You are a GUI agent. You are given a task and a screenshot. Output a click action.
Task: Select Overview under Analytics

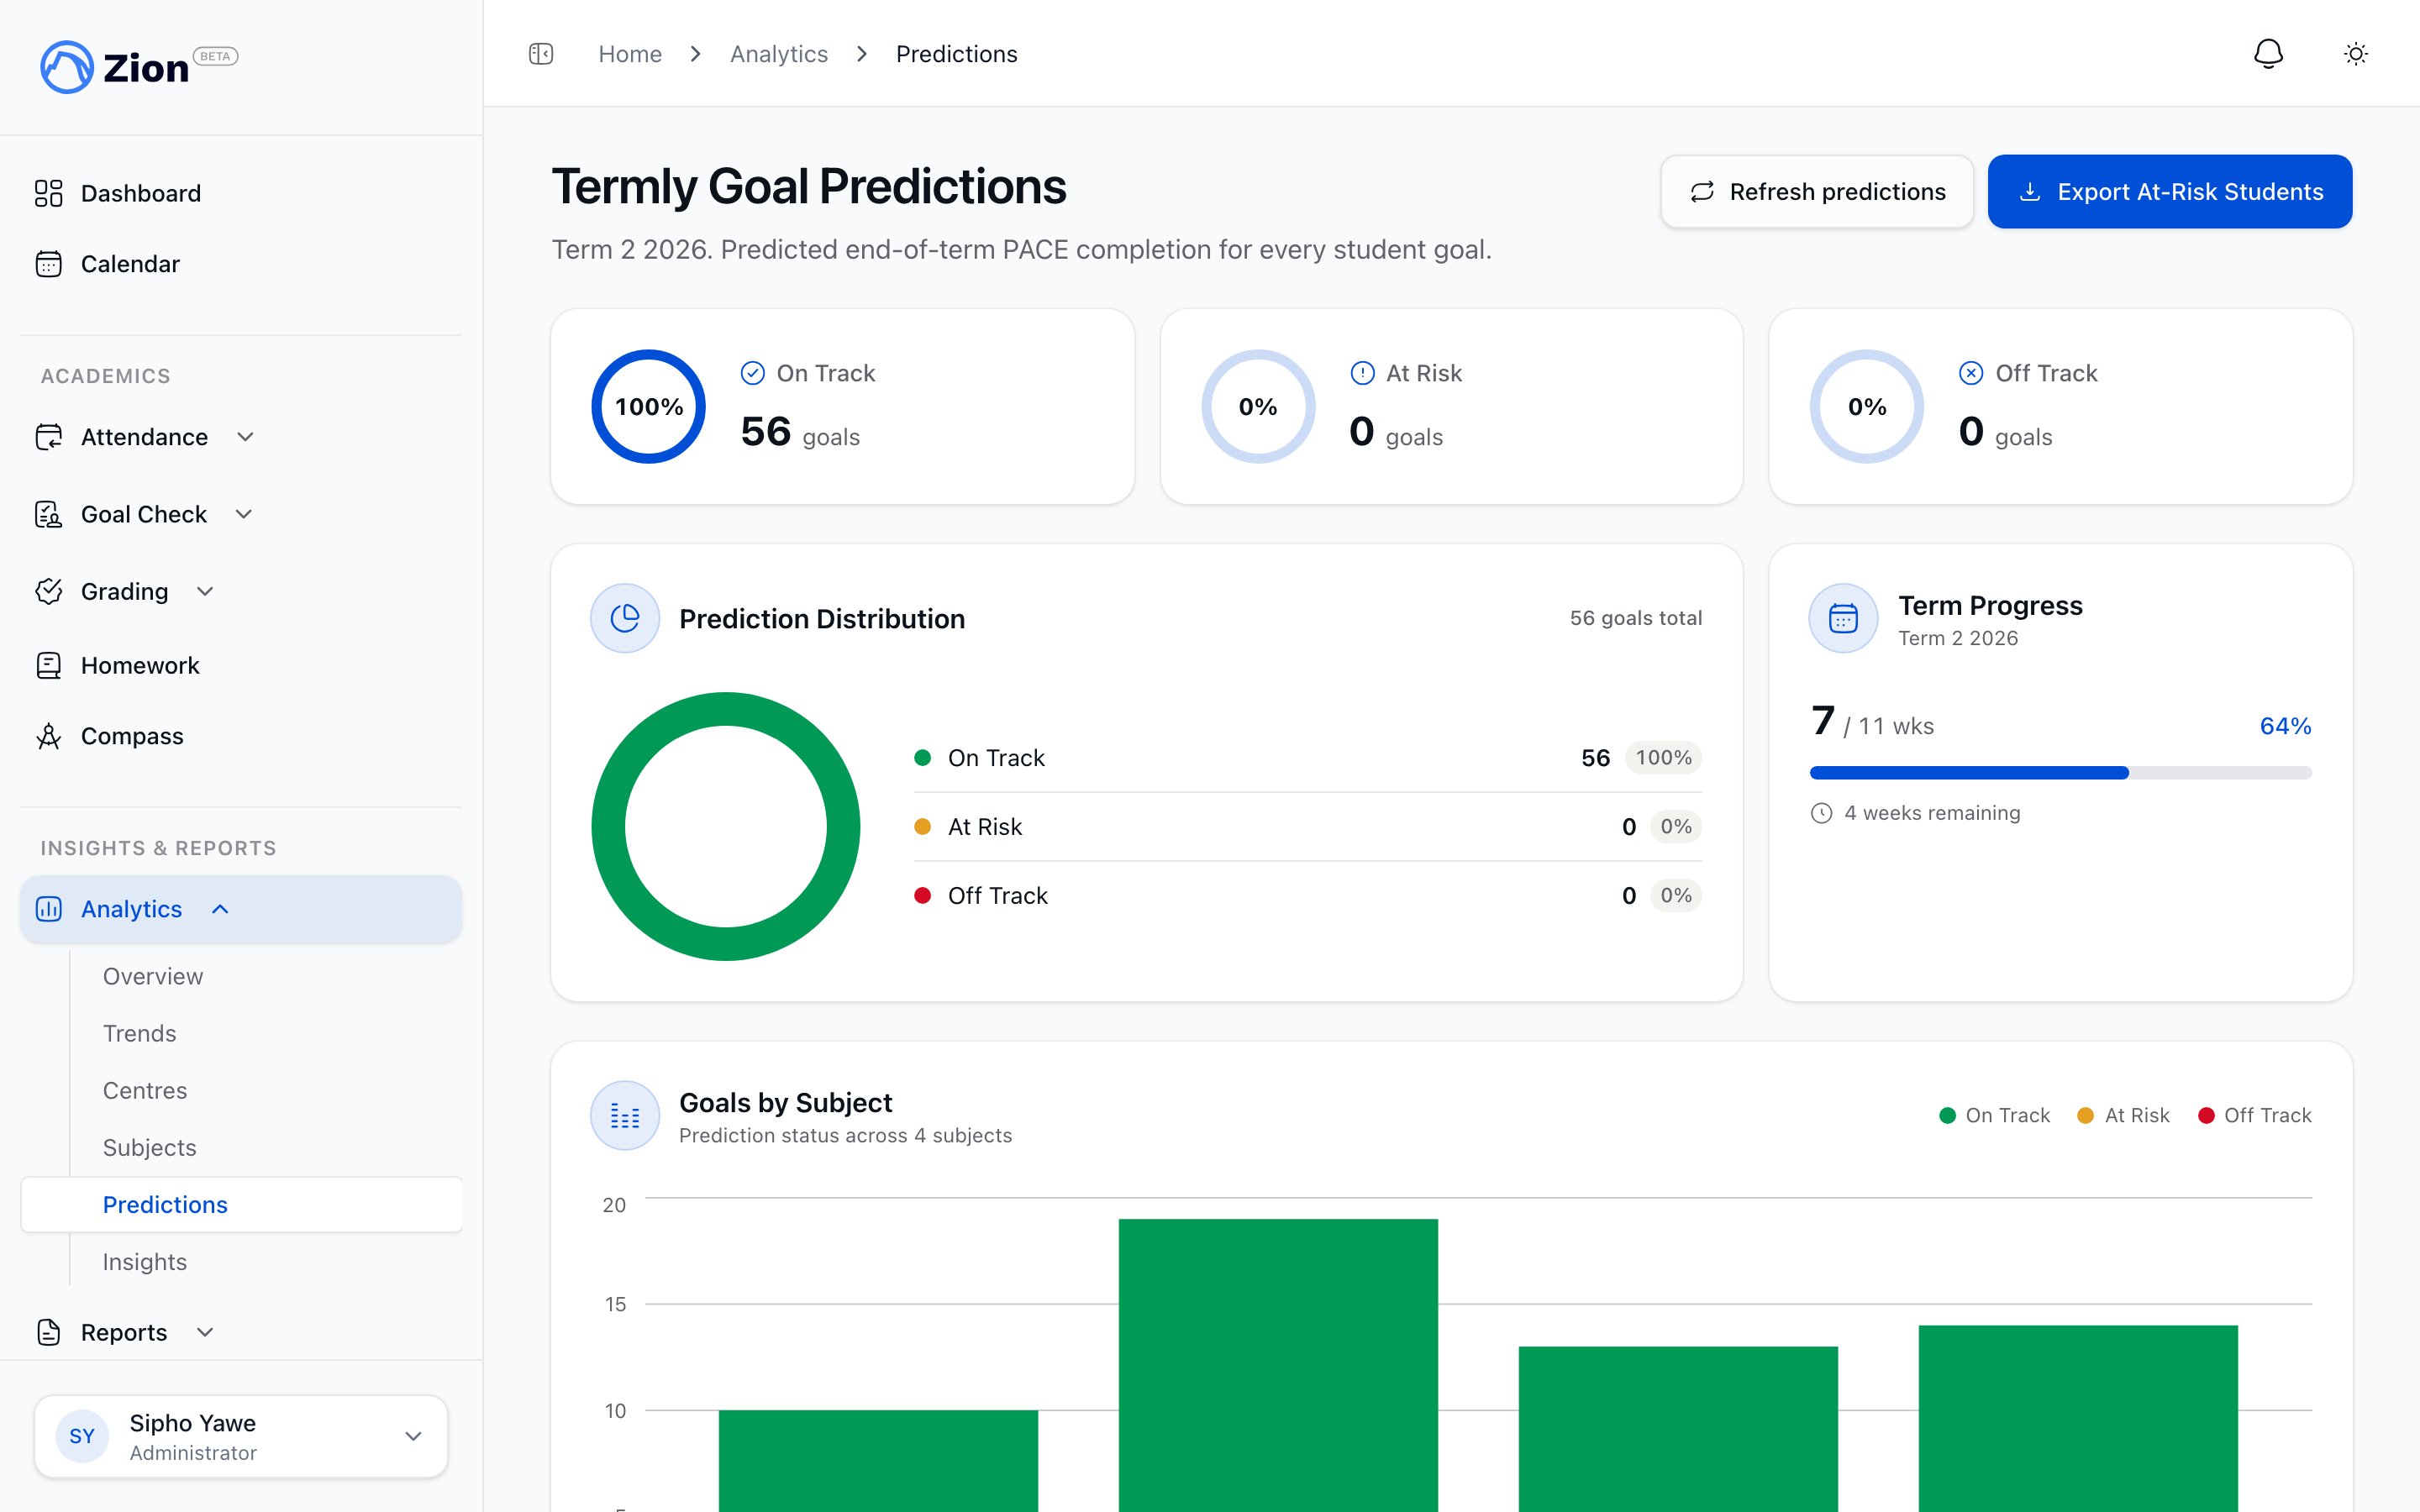coord(153,976)
